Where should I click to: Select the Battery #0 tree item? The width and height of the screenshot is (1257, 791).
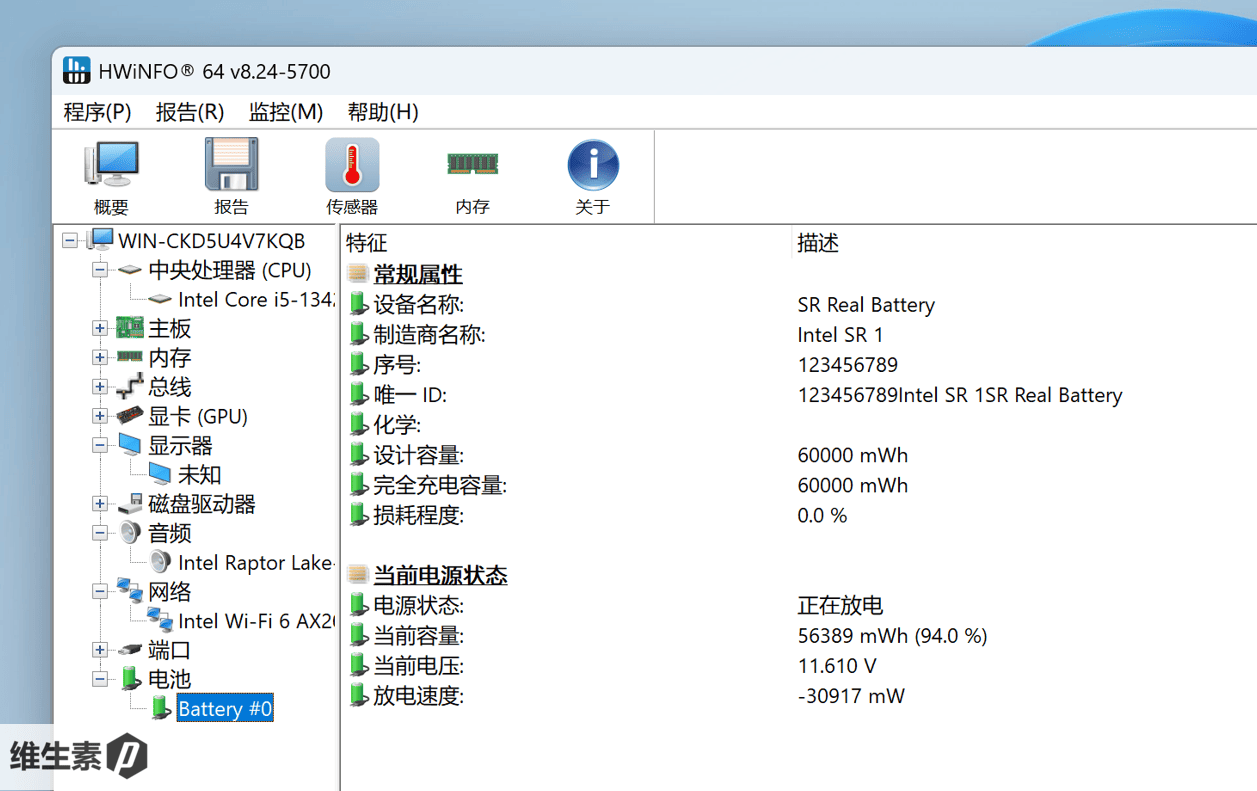[x=224, y=709]
